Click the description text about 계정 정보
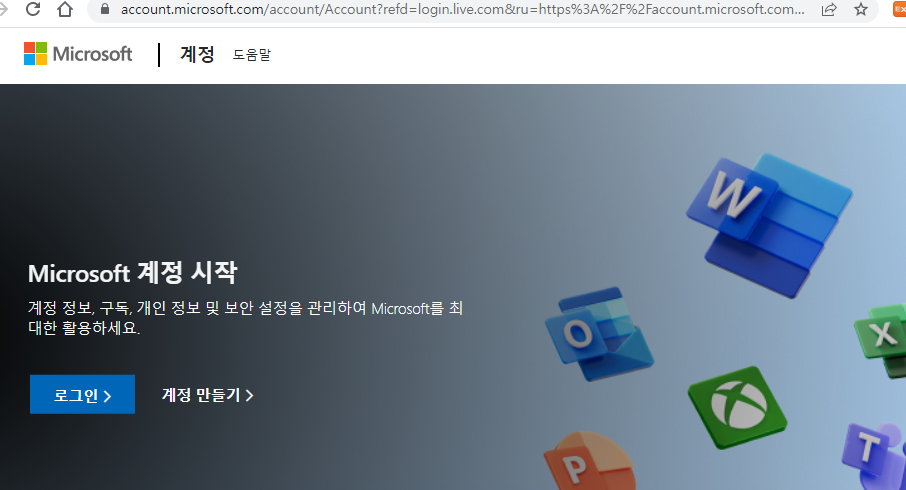The height and width of the screenshot is (490, 906). (x=246, y=318)
